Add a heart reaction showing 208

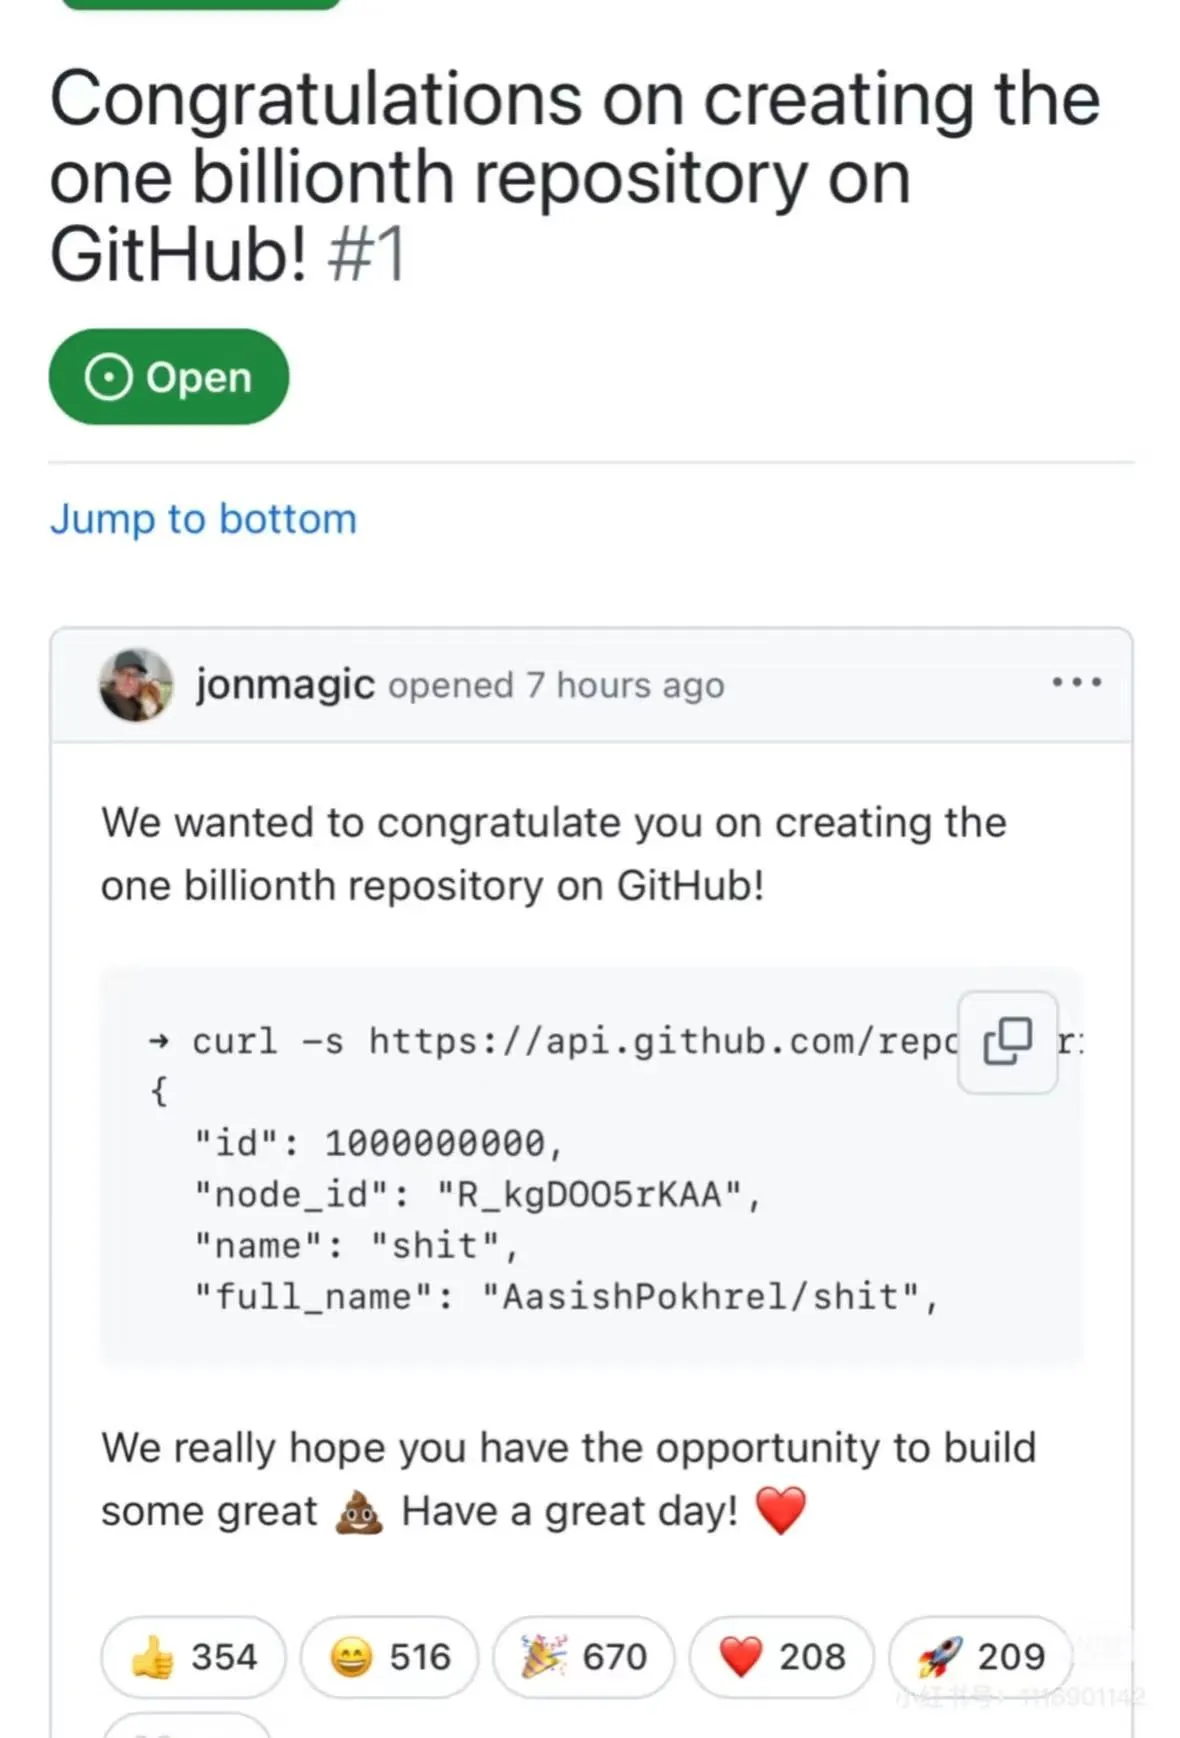click(782, 1657)
